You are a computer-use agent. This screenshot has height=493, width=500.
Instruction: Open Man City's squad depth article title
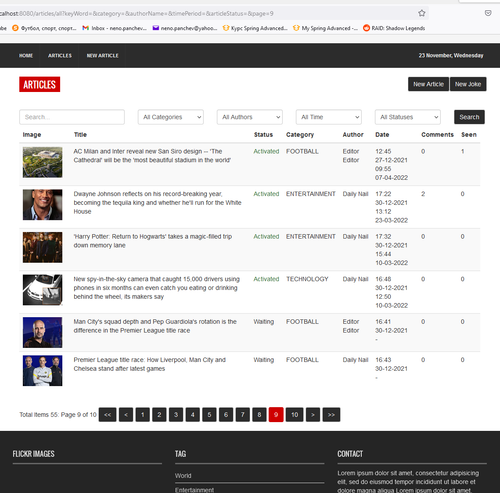coord(155,326)
